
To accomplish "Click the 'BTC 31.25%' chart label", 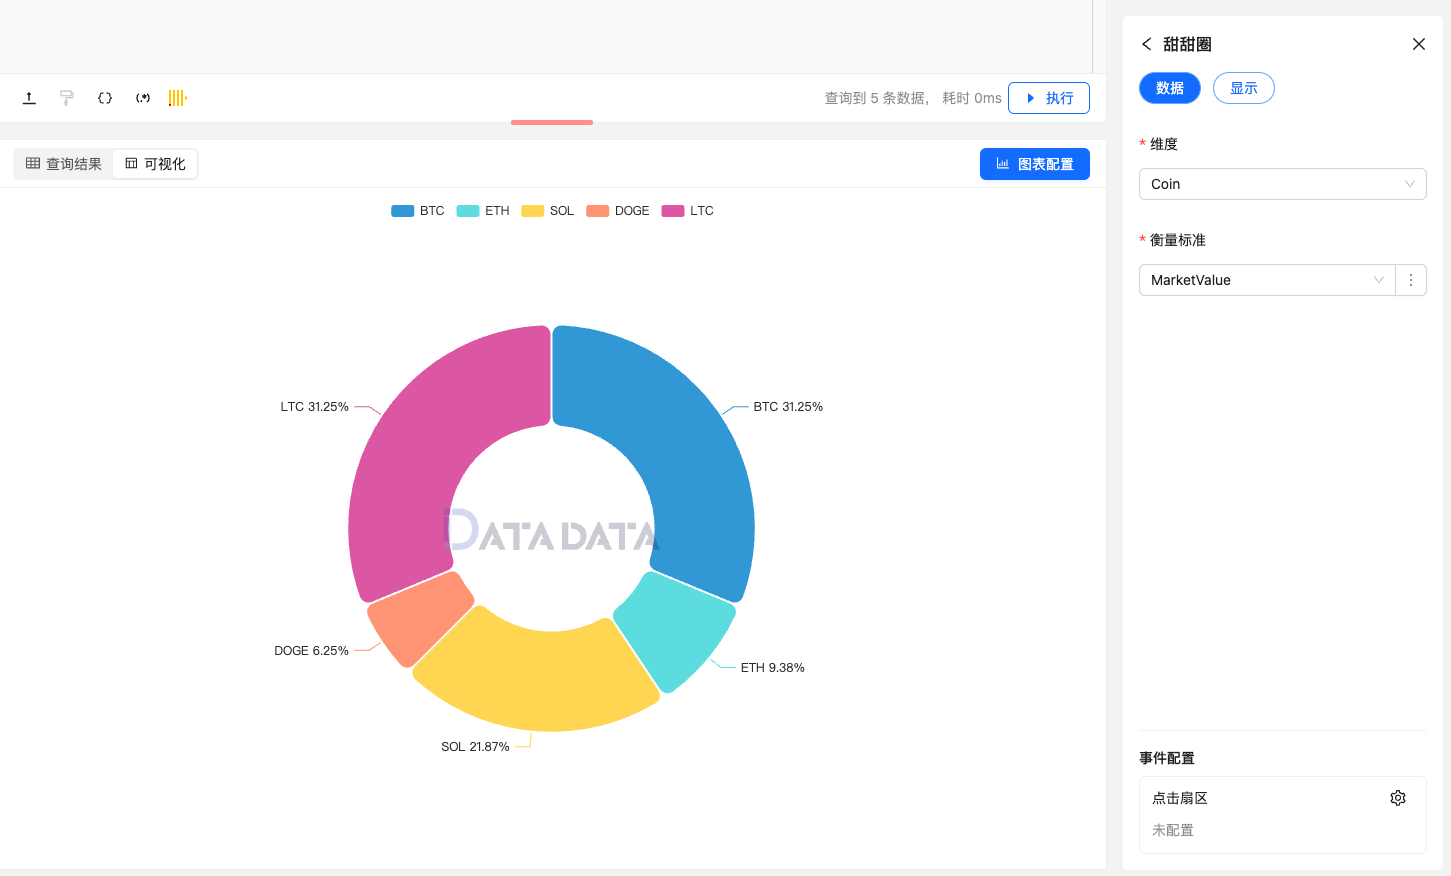I will click(x=788, y=407).
